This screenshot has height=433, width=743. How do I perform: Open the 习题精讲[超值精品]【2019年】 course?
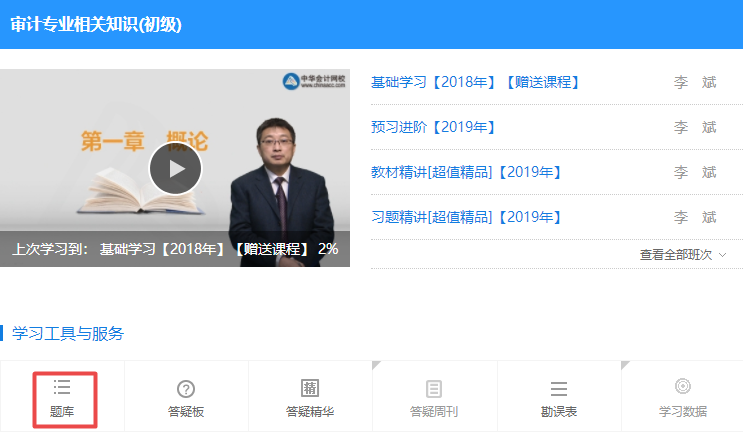[466, 217]
